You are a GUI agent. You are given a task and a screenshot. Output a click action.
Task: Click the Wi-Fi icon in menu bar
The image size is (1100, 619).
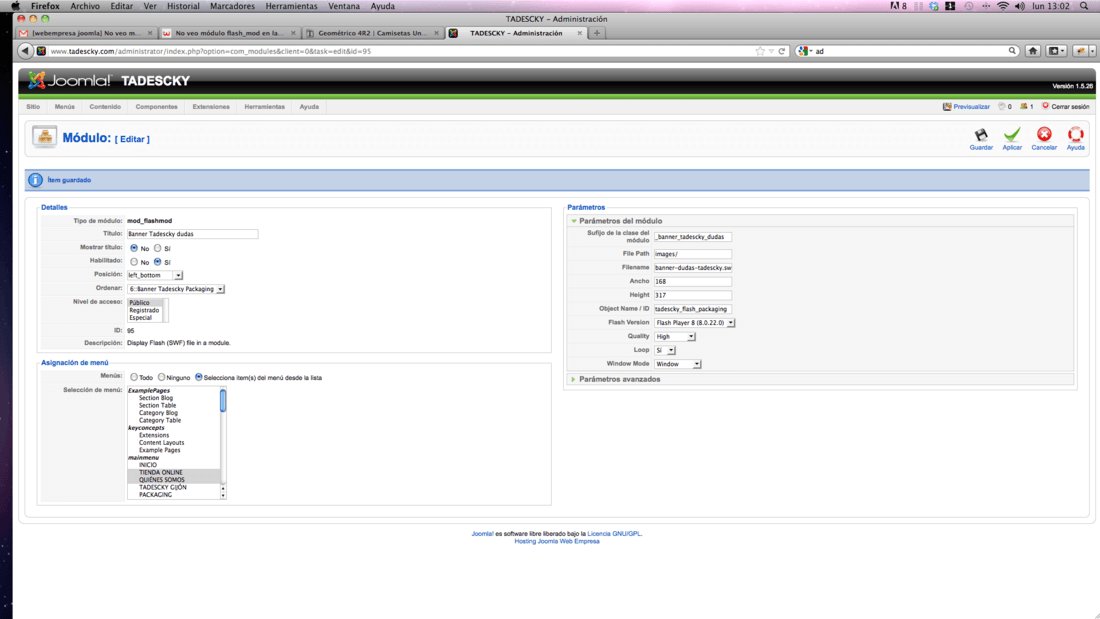1003,6
